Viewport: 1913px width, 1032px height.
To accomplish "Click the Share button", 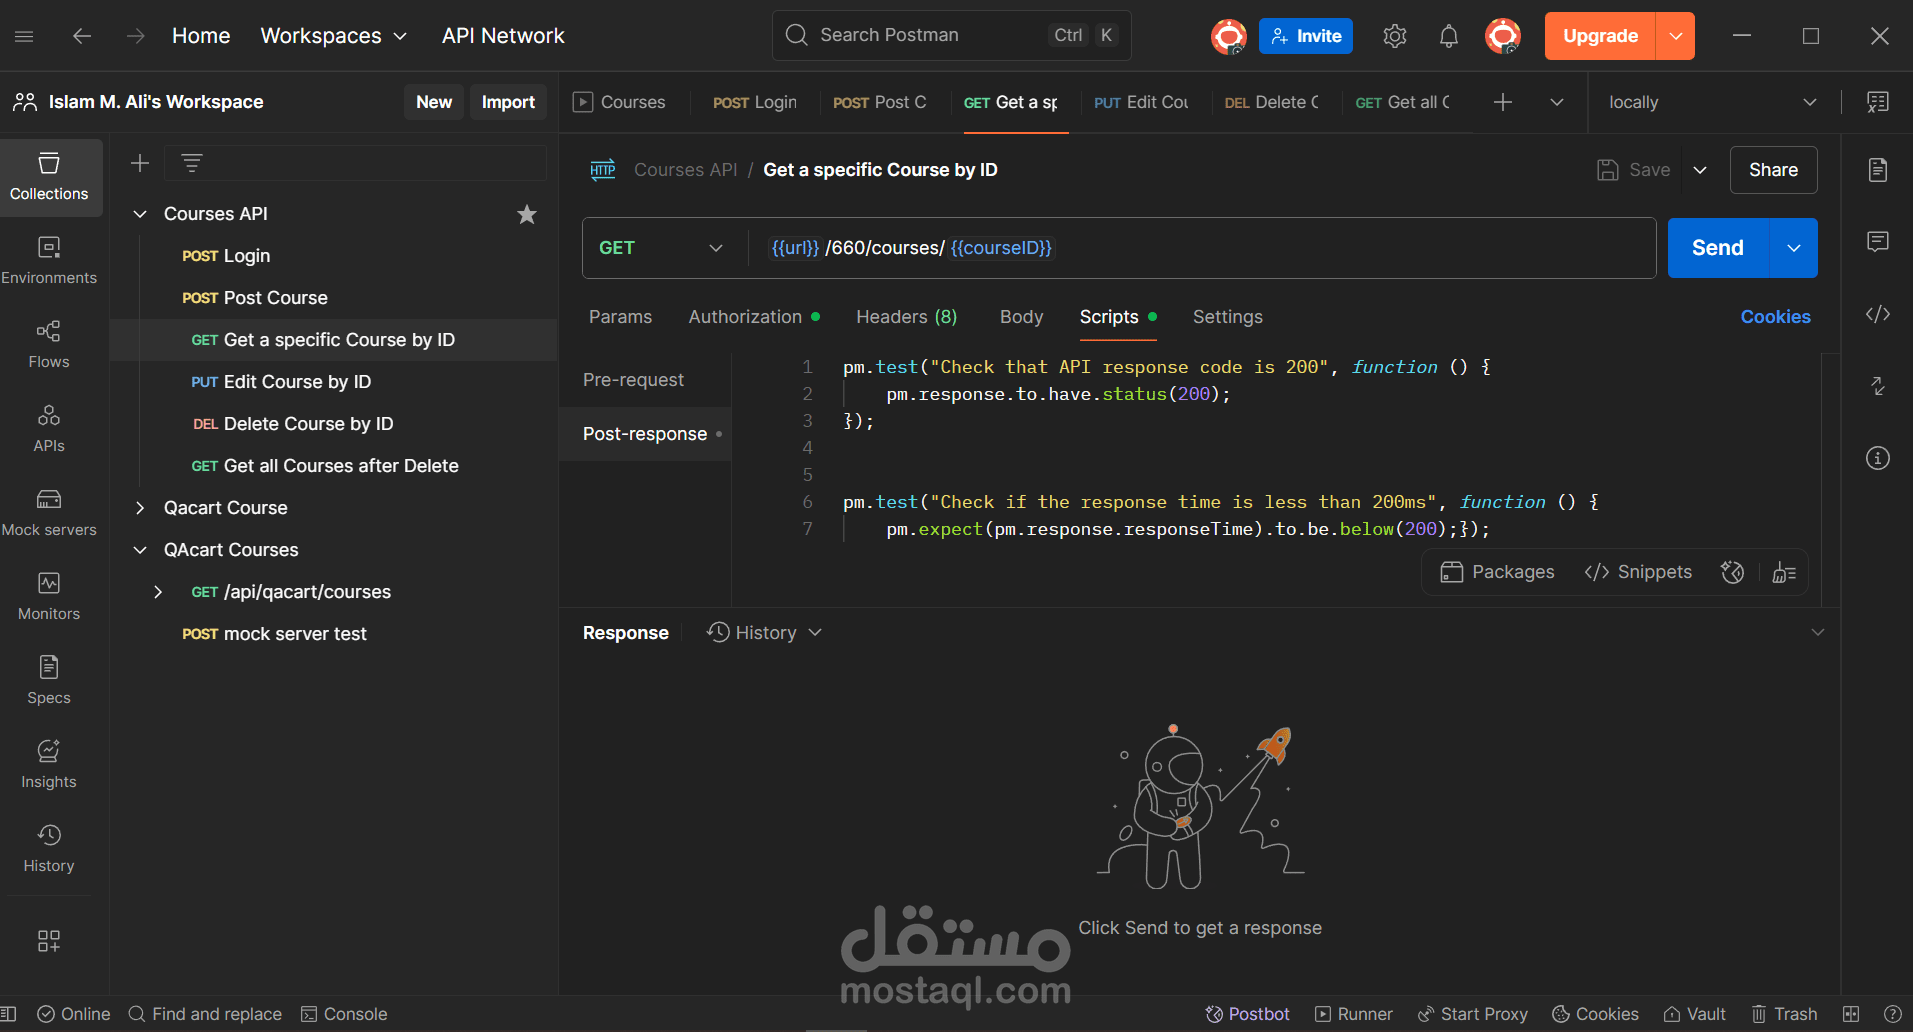I will click(x=1773, y=170).
